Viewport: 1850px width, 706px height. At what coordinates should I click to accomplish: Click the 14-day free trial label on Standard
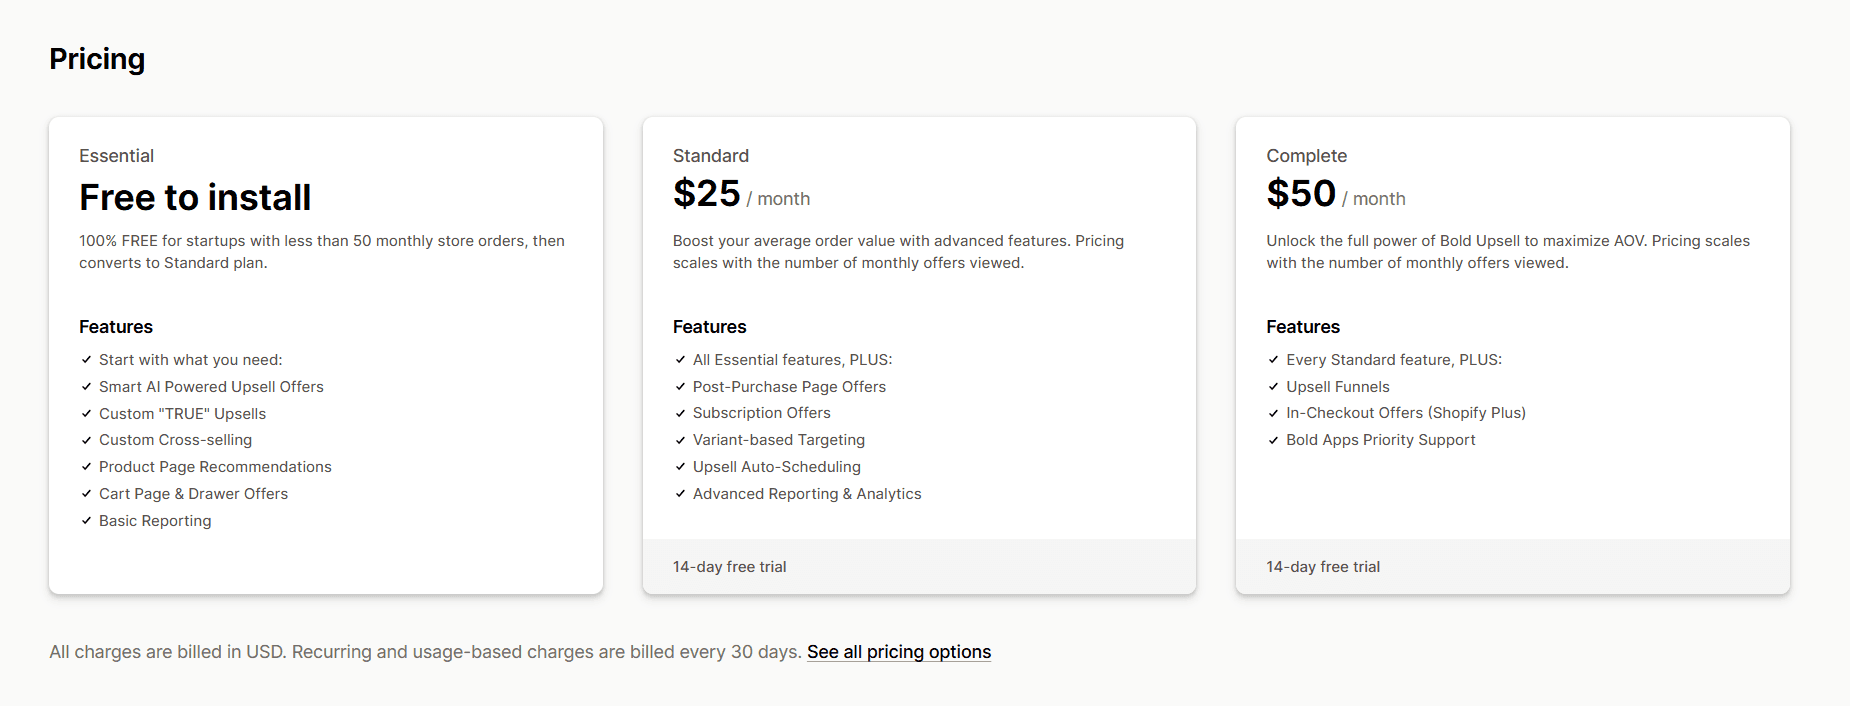[729, 566]
